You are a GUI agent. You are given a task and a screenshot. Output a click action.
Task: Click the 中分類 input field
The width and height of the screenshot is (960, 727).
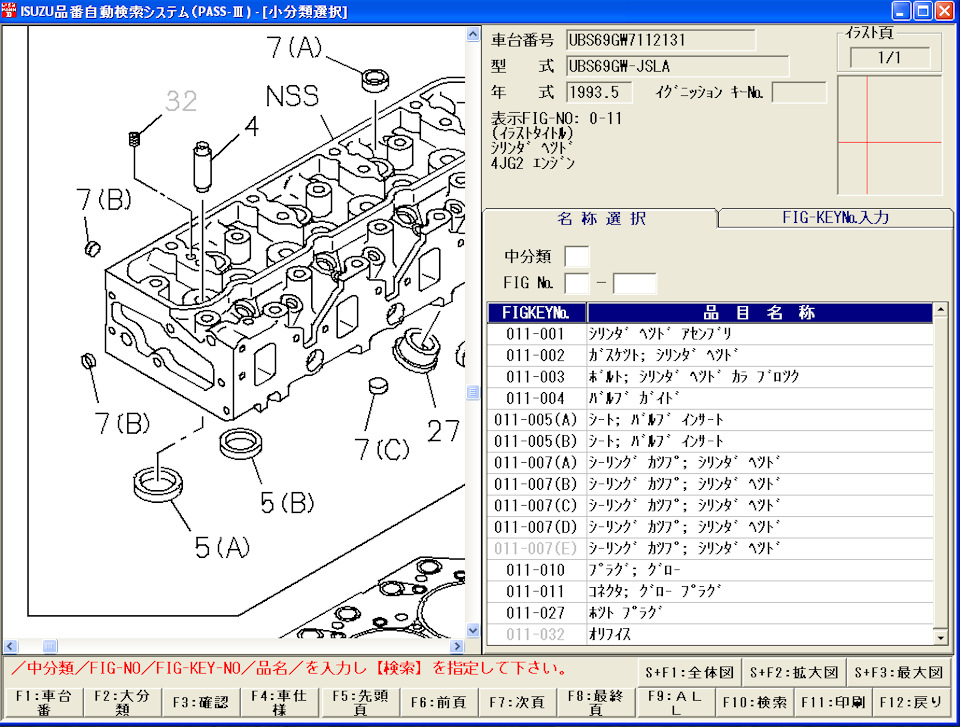point(577,256)
